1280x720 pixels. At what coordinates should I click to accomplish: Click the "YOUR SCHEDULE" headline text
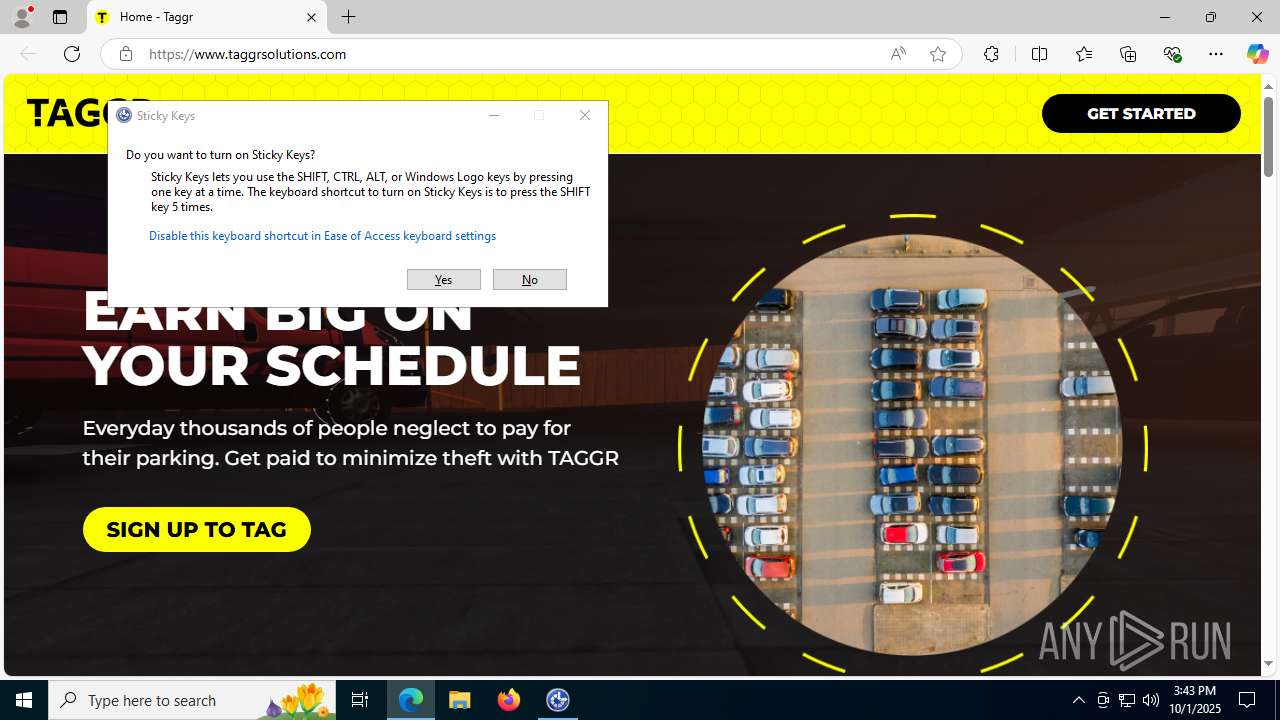[331, 365]
